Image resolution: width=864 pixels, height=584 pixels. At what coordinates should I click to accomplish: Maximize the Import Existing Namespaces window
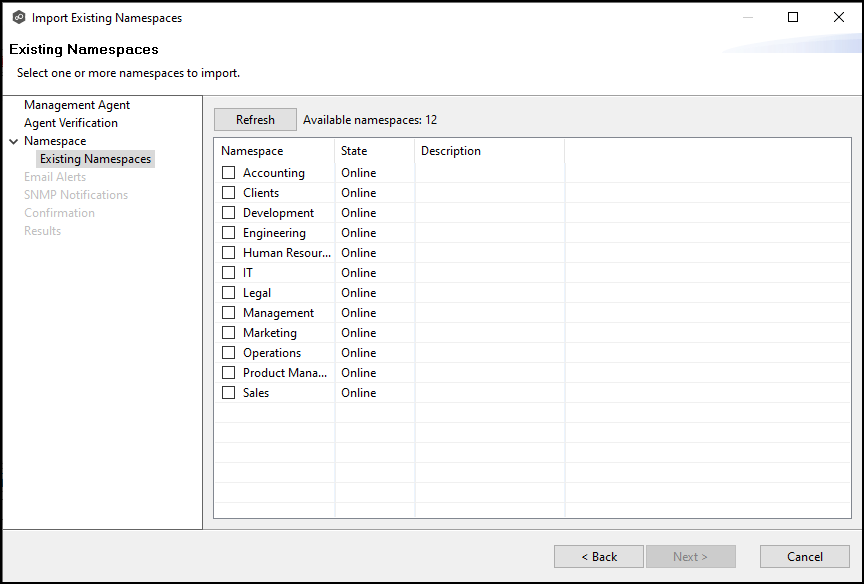pos(793,18)
